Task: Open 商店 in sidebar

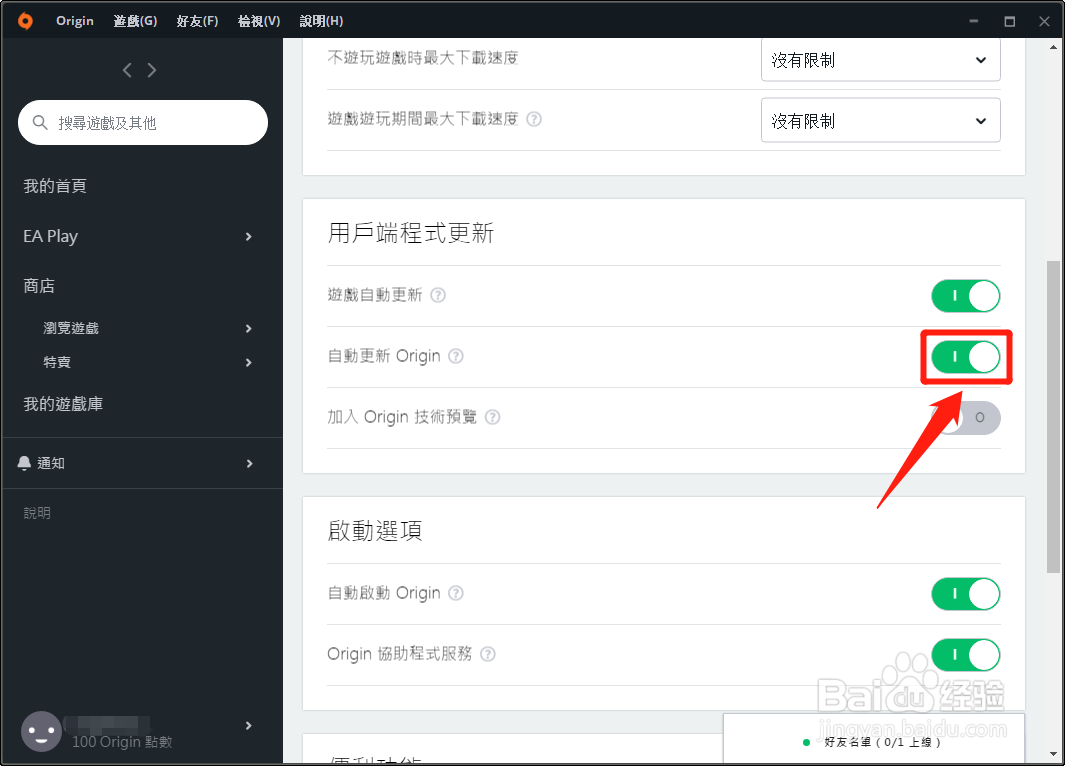Action: coord(39,286)
